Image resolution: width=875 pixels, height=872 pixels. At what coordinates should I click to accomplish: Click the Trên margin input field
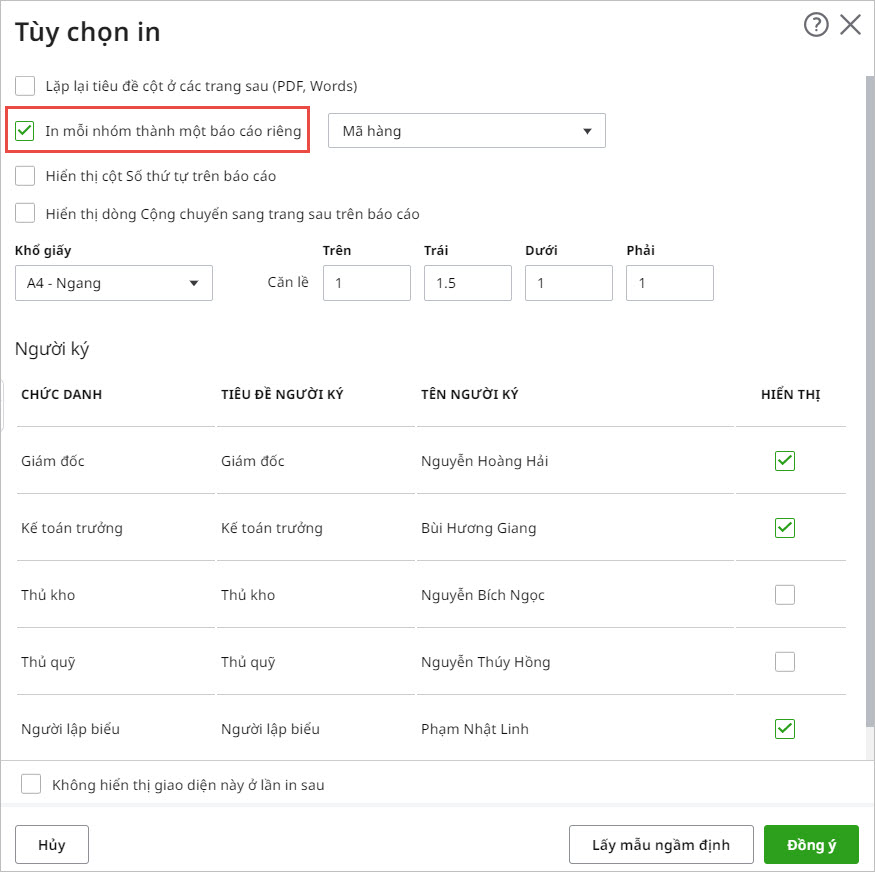coord(366,283)
